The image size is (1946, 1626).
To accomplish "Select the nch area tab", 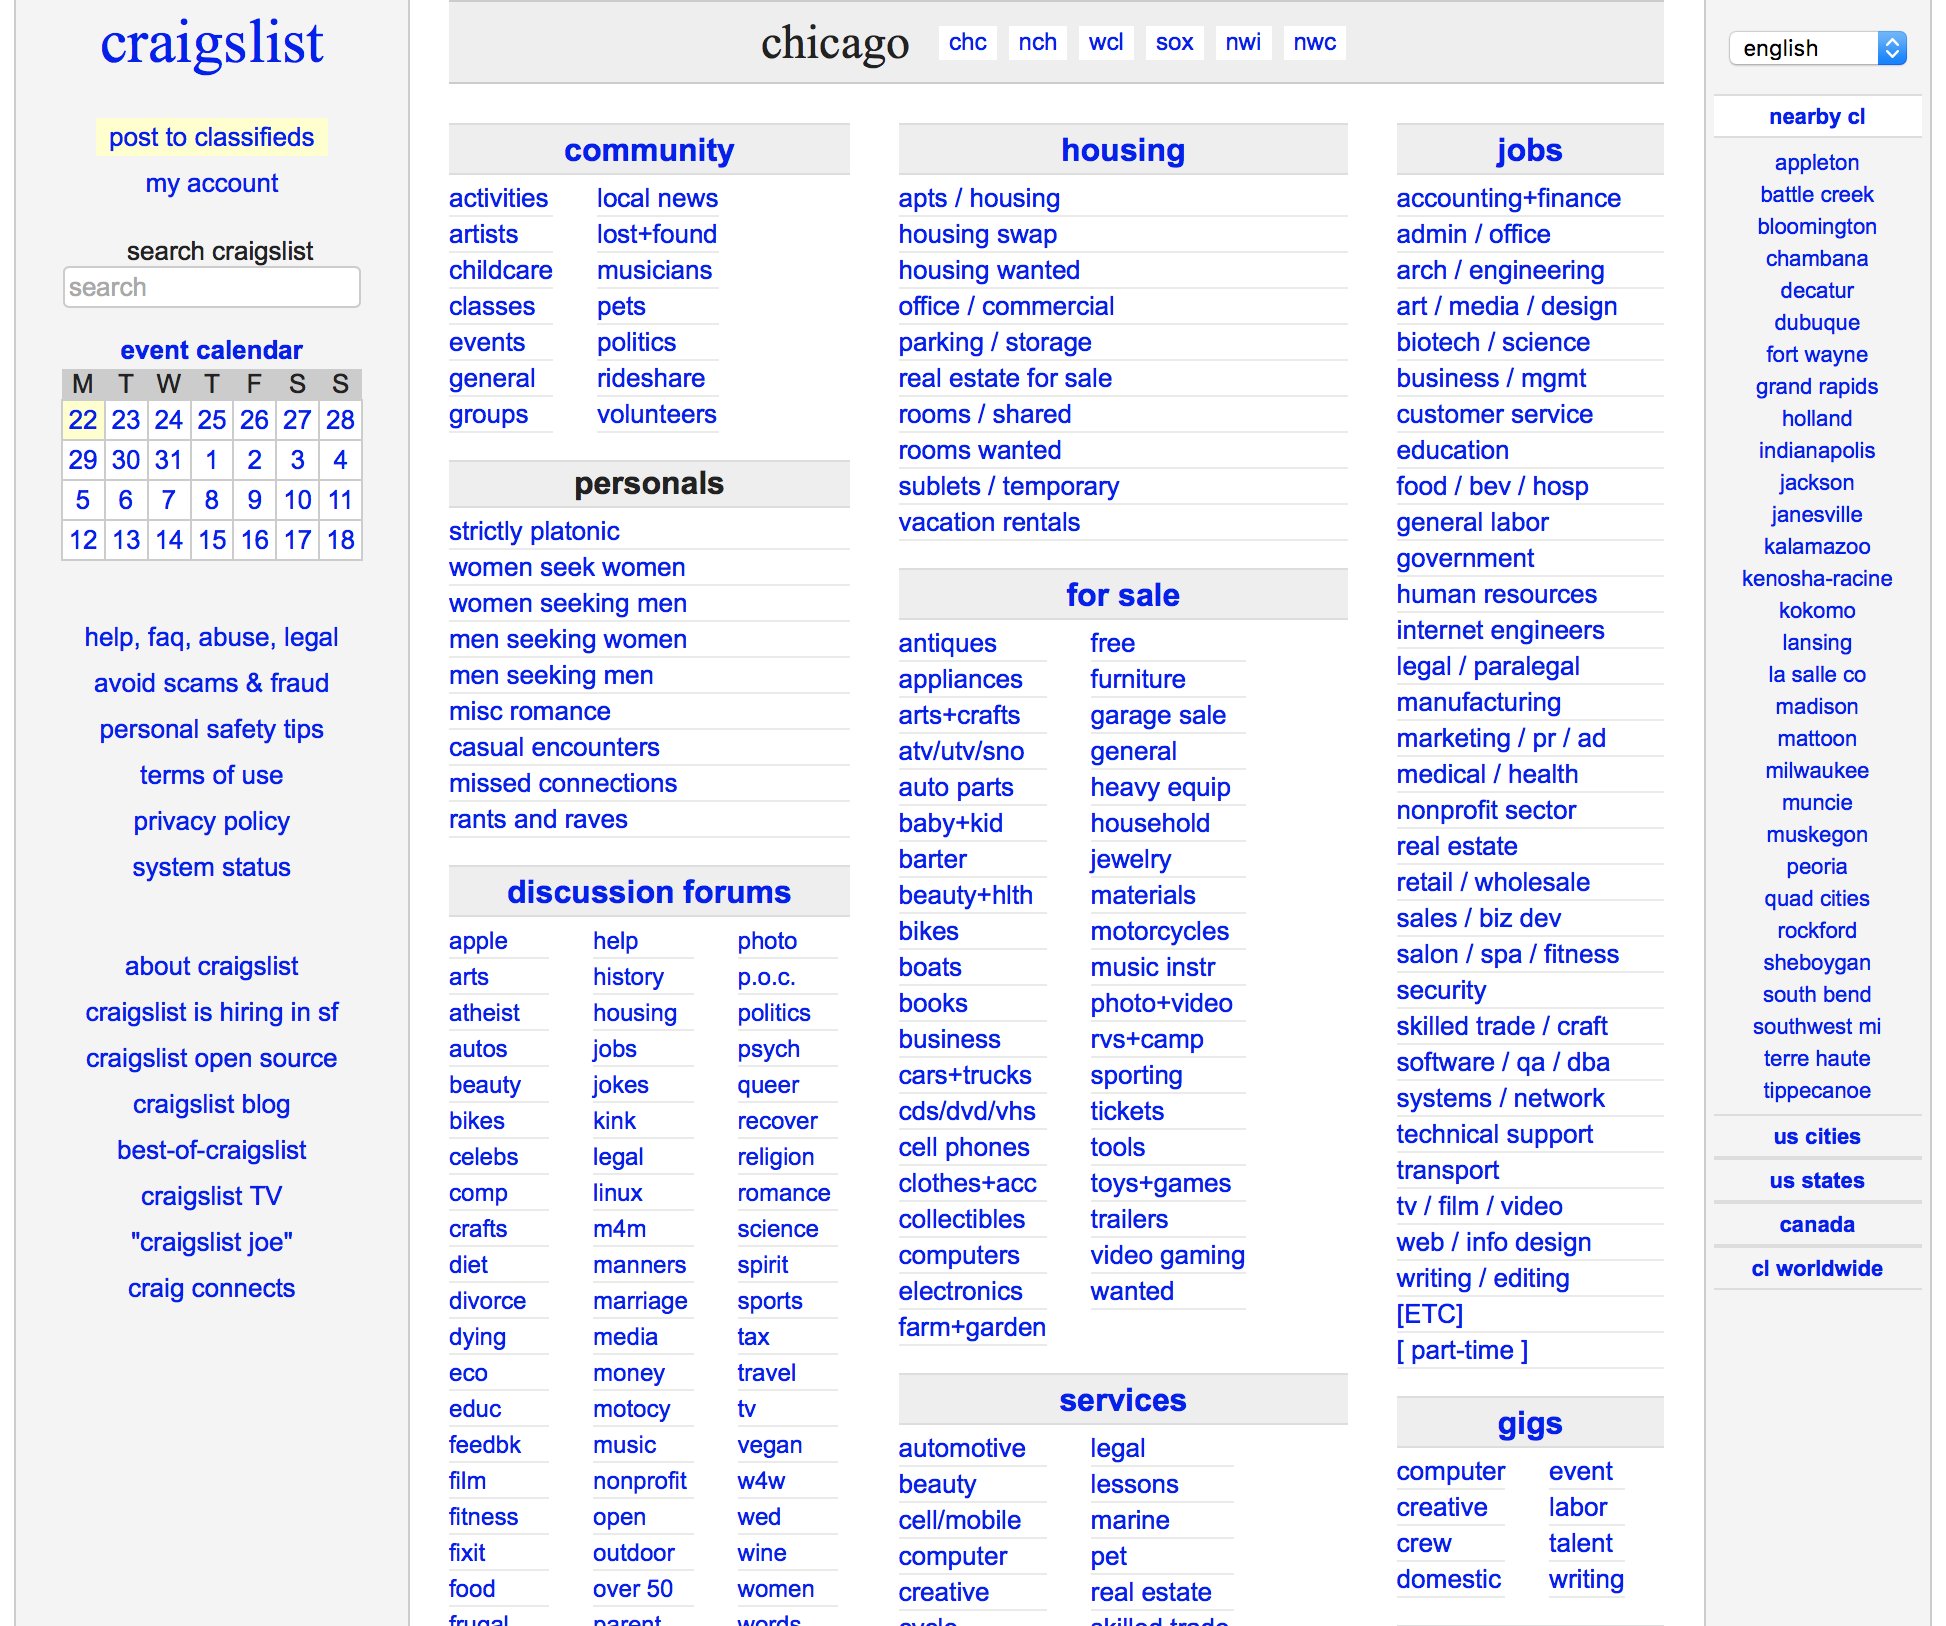I will tap(1037, 42).
